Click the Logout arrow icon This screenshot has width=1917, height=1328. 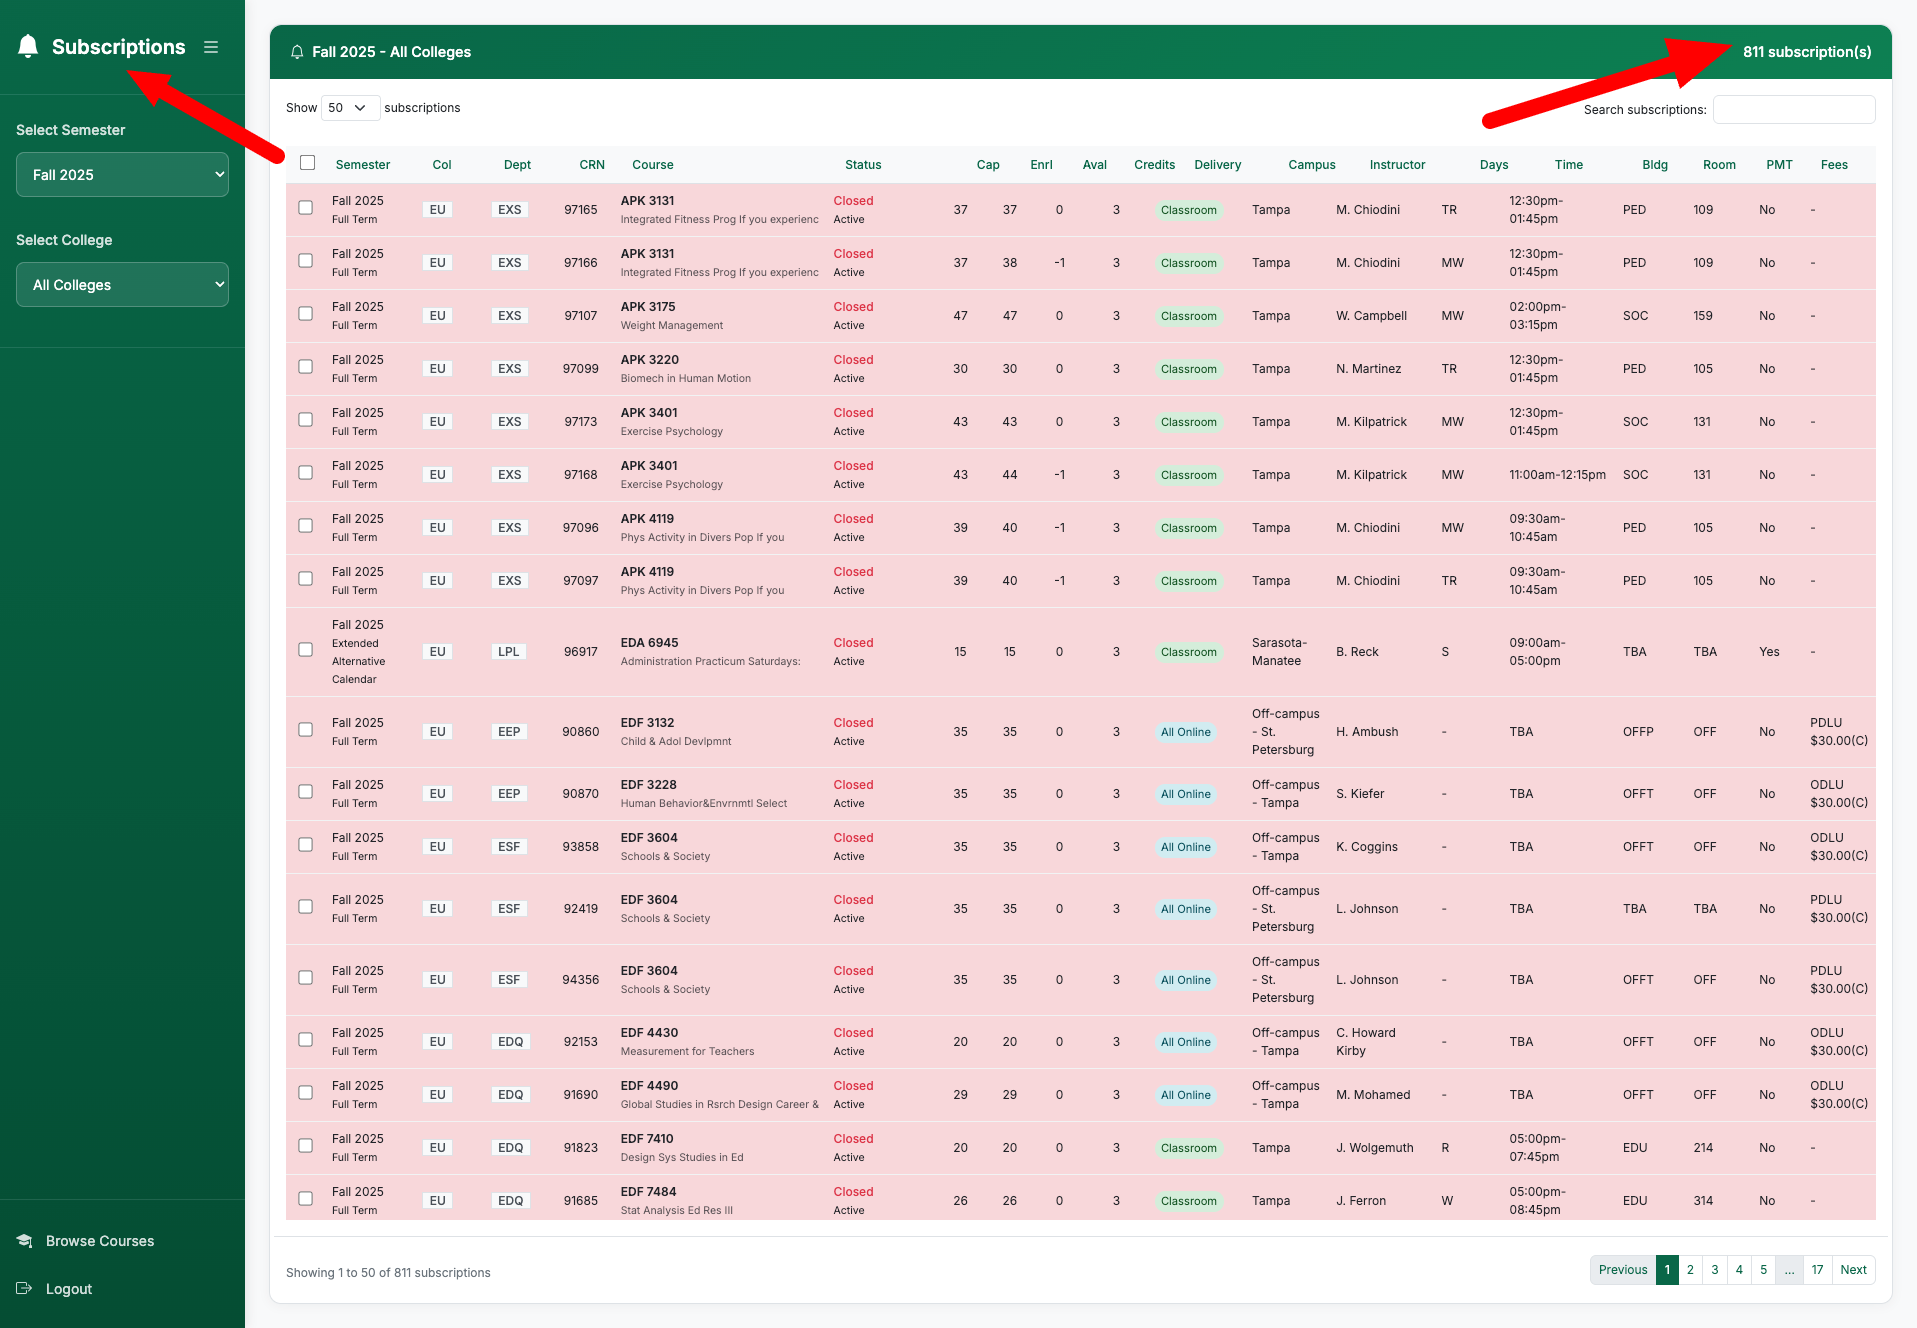point(25,1288)
